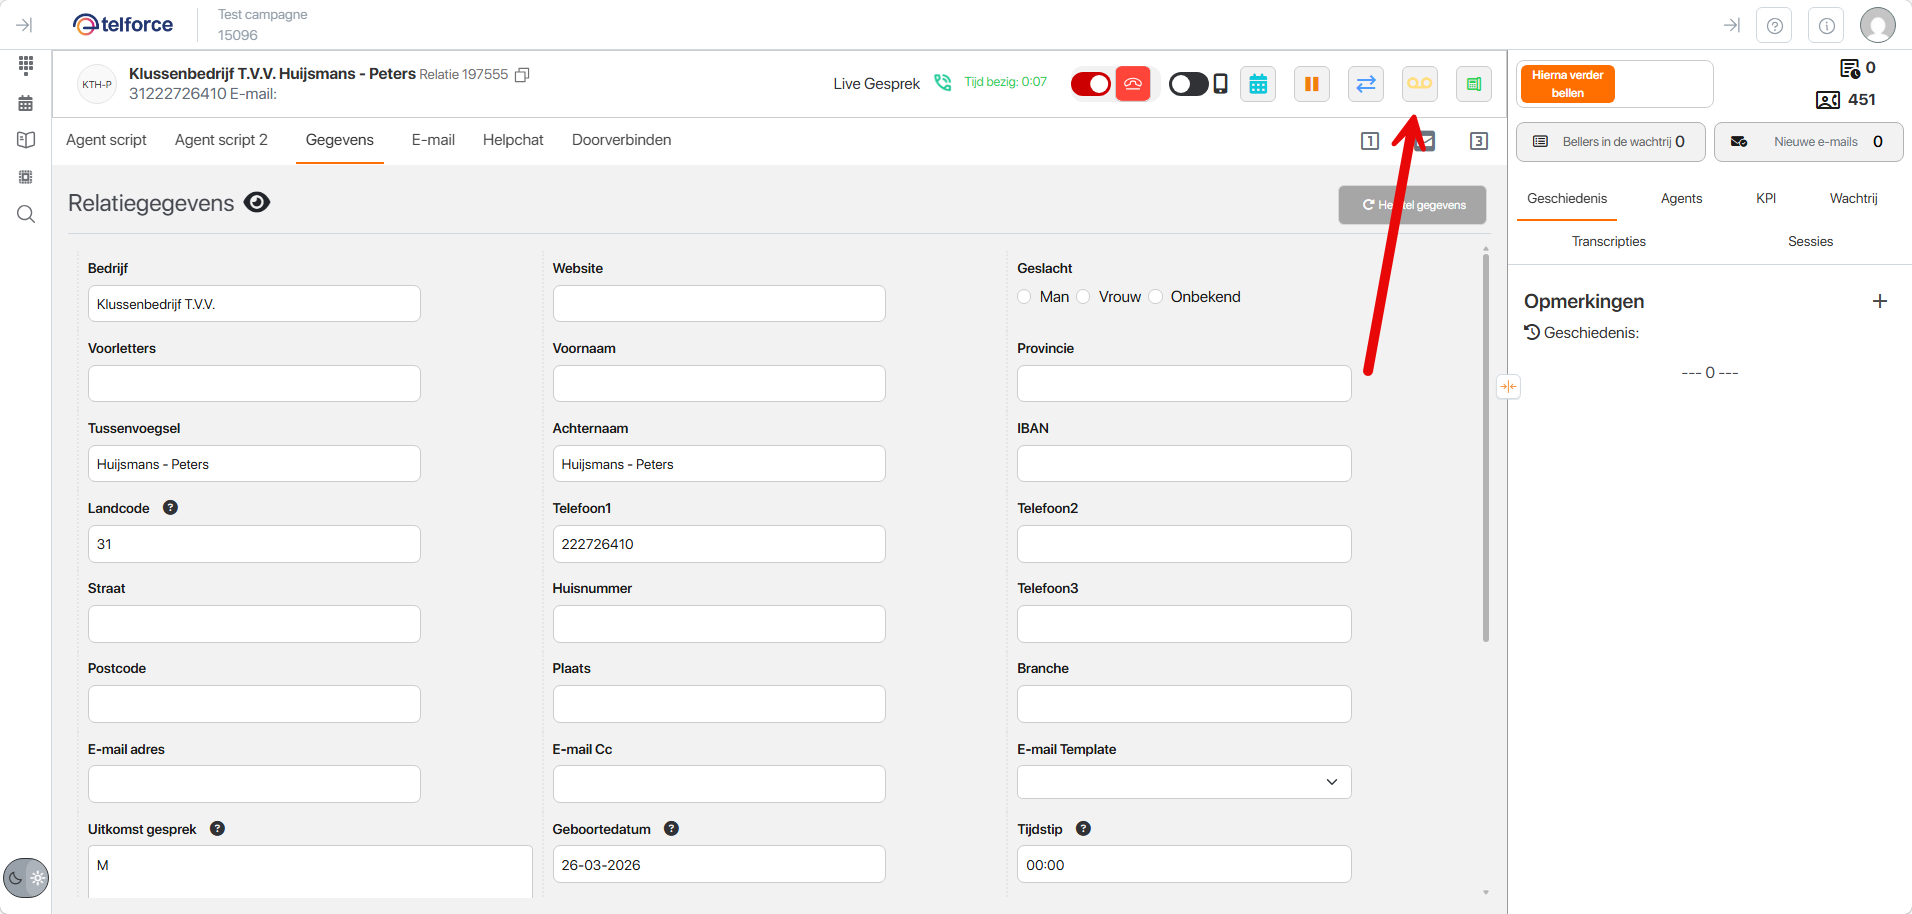Switch to the Helpchat tab
Viewport: 1912px width, 914px height.
pyautogui.click(x=513, y=140)
